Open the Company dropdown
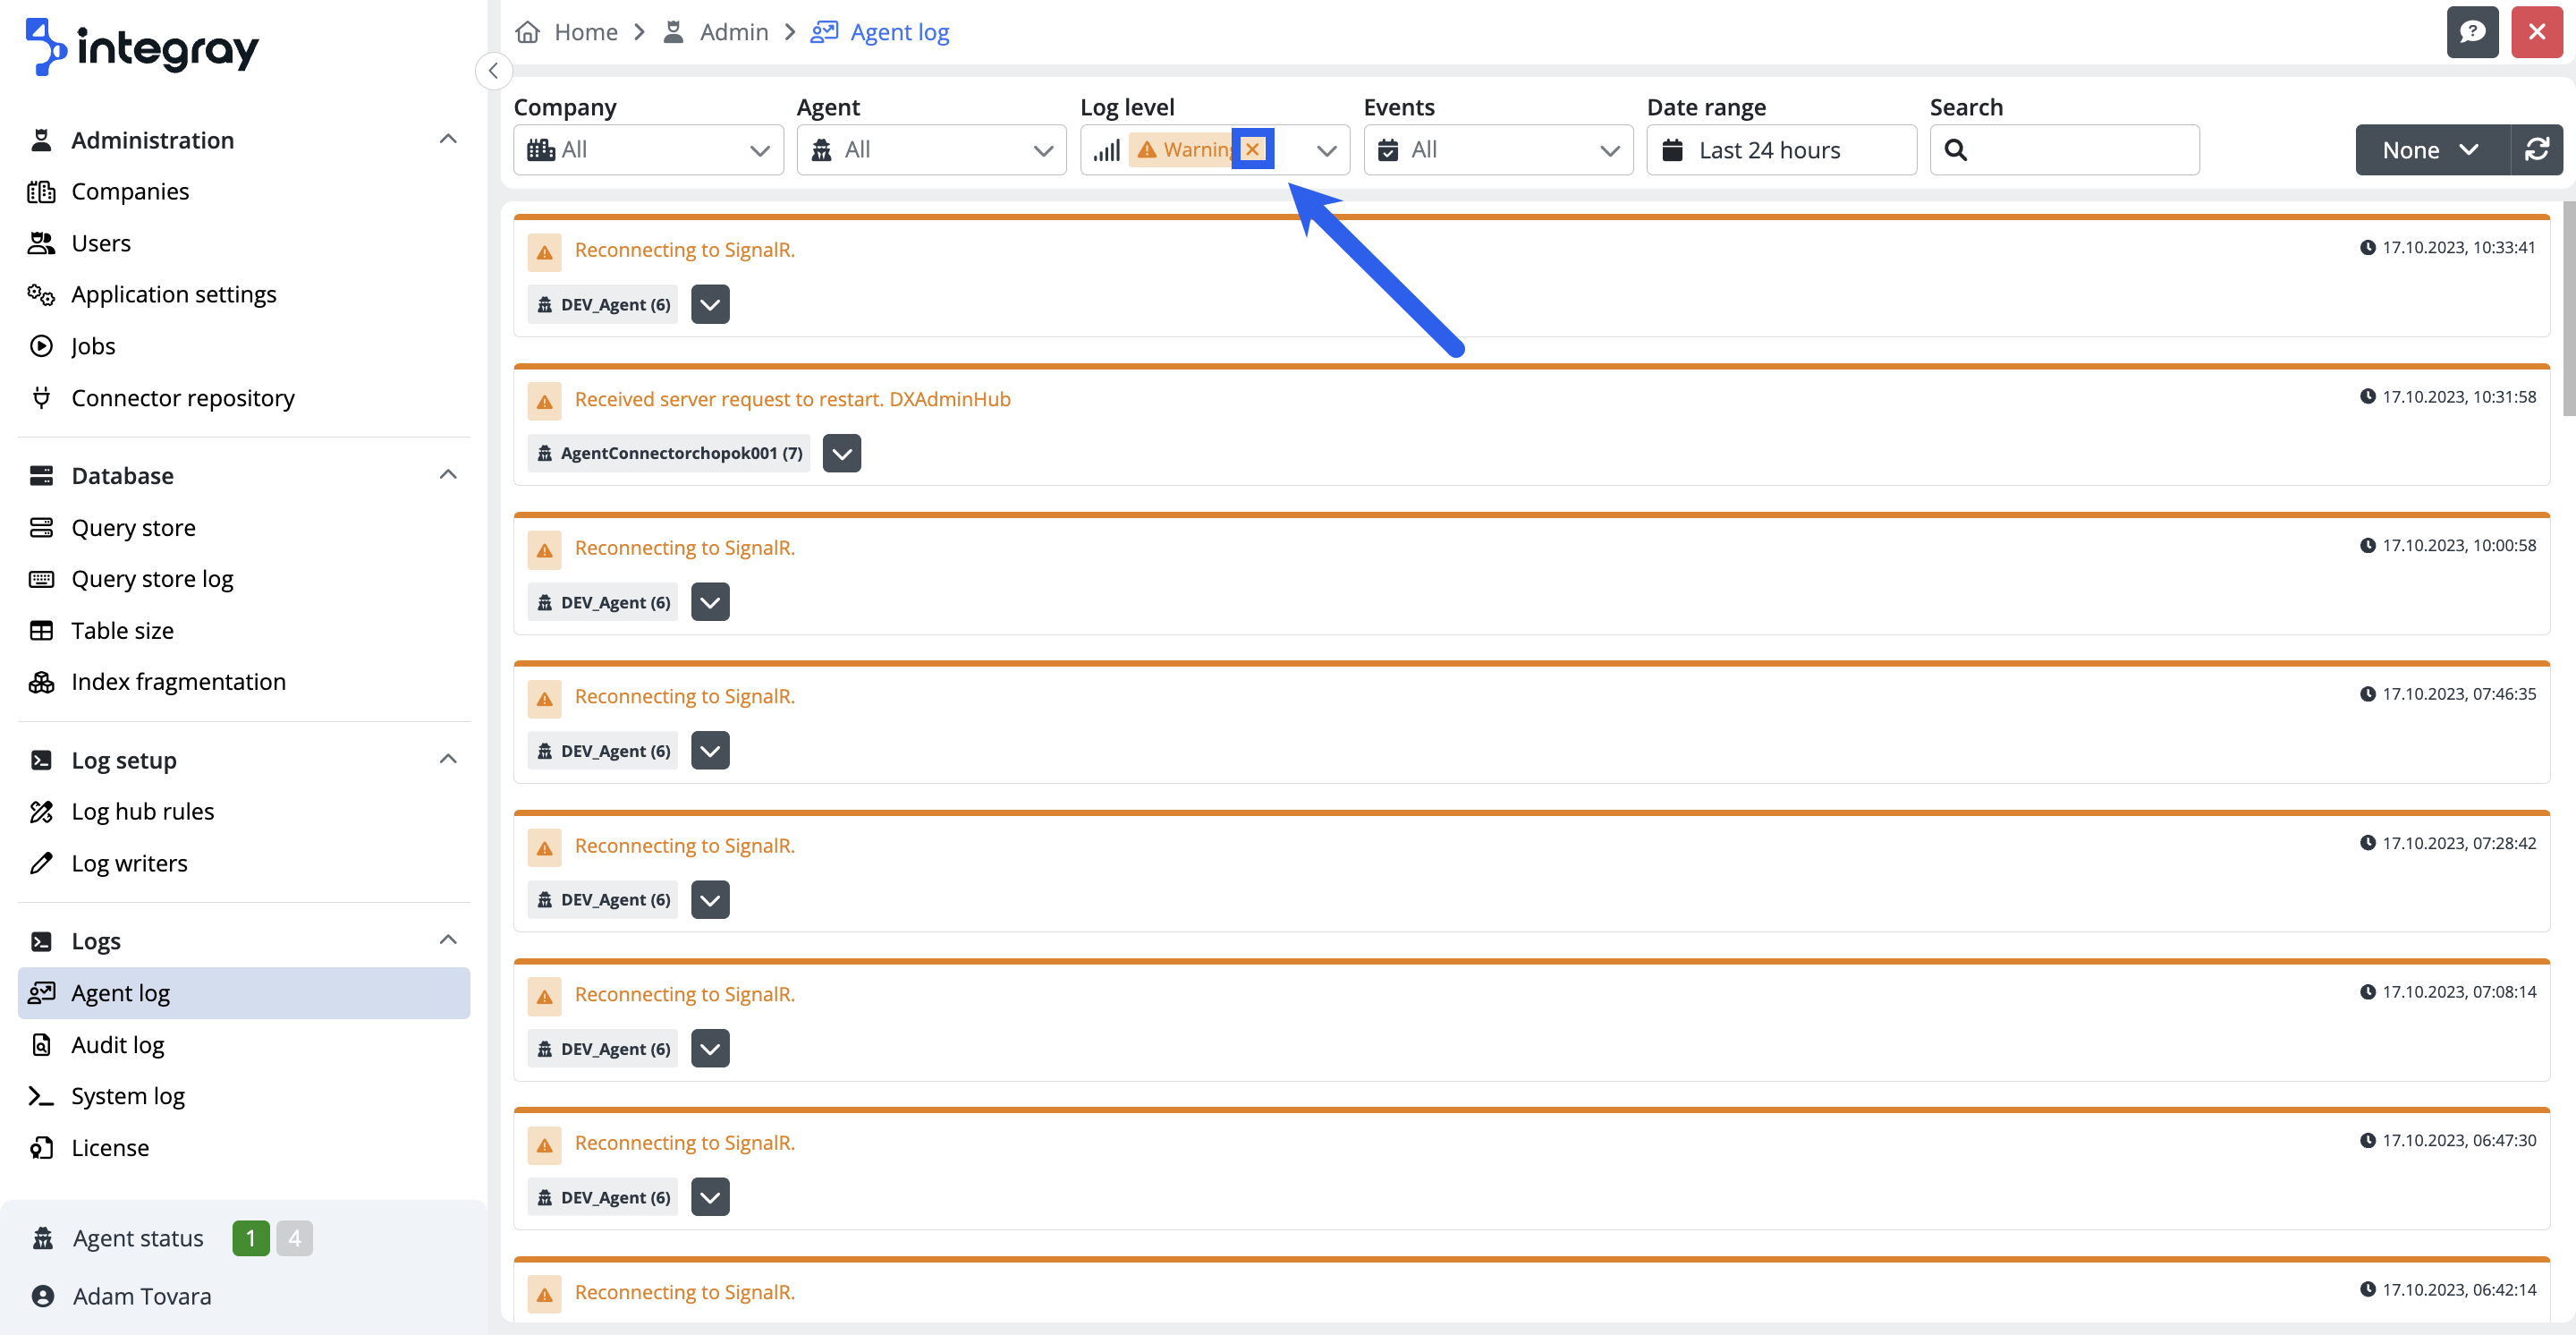This screenshot has width=2576, height=1335. point(648,150)
